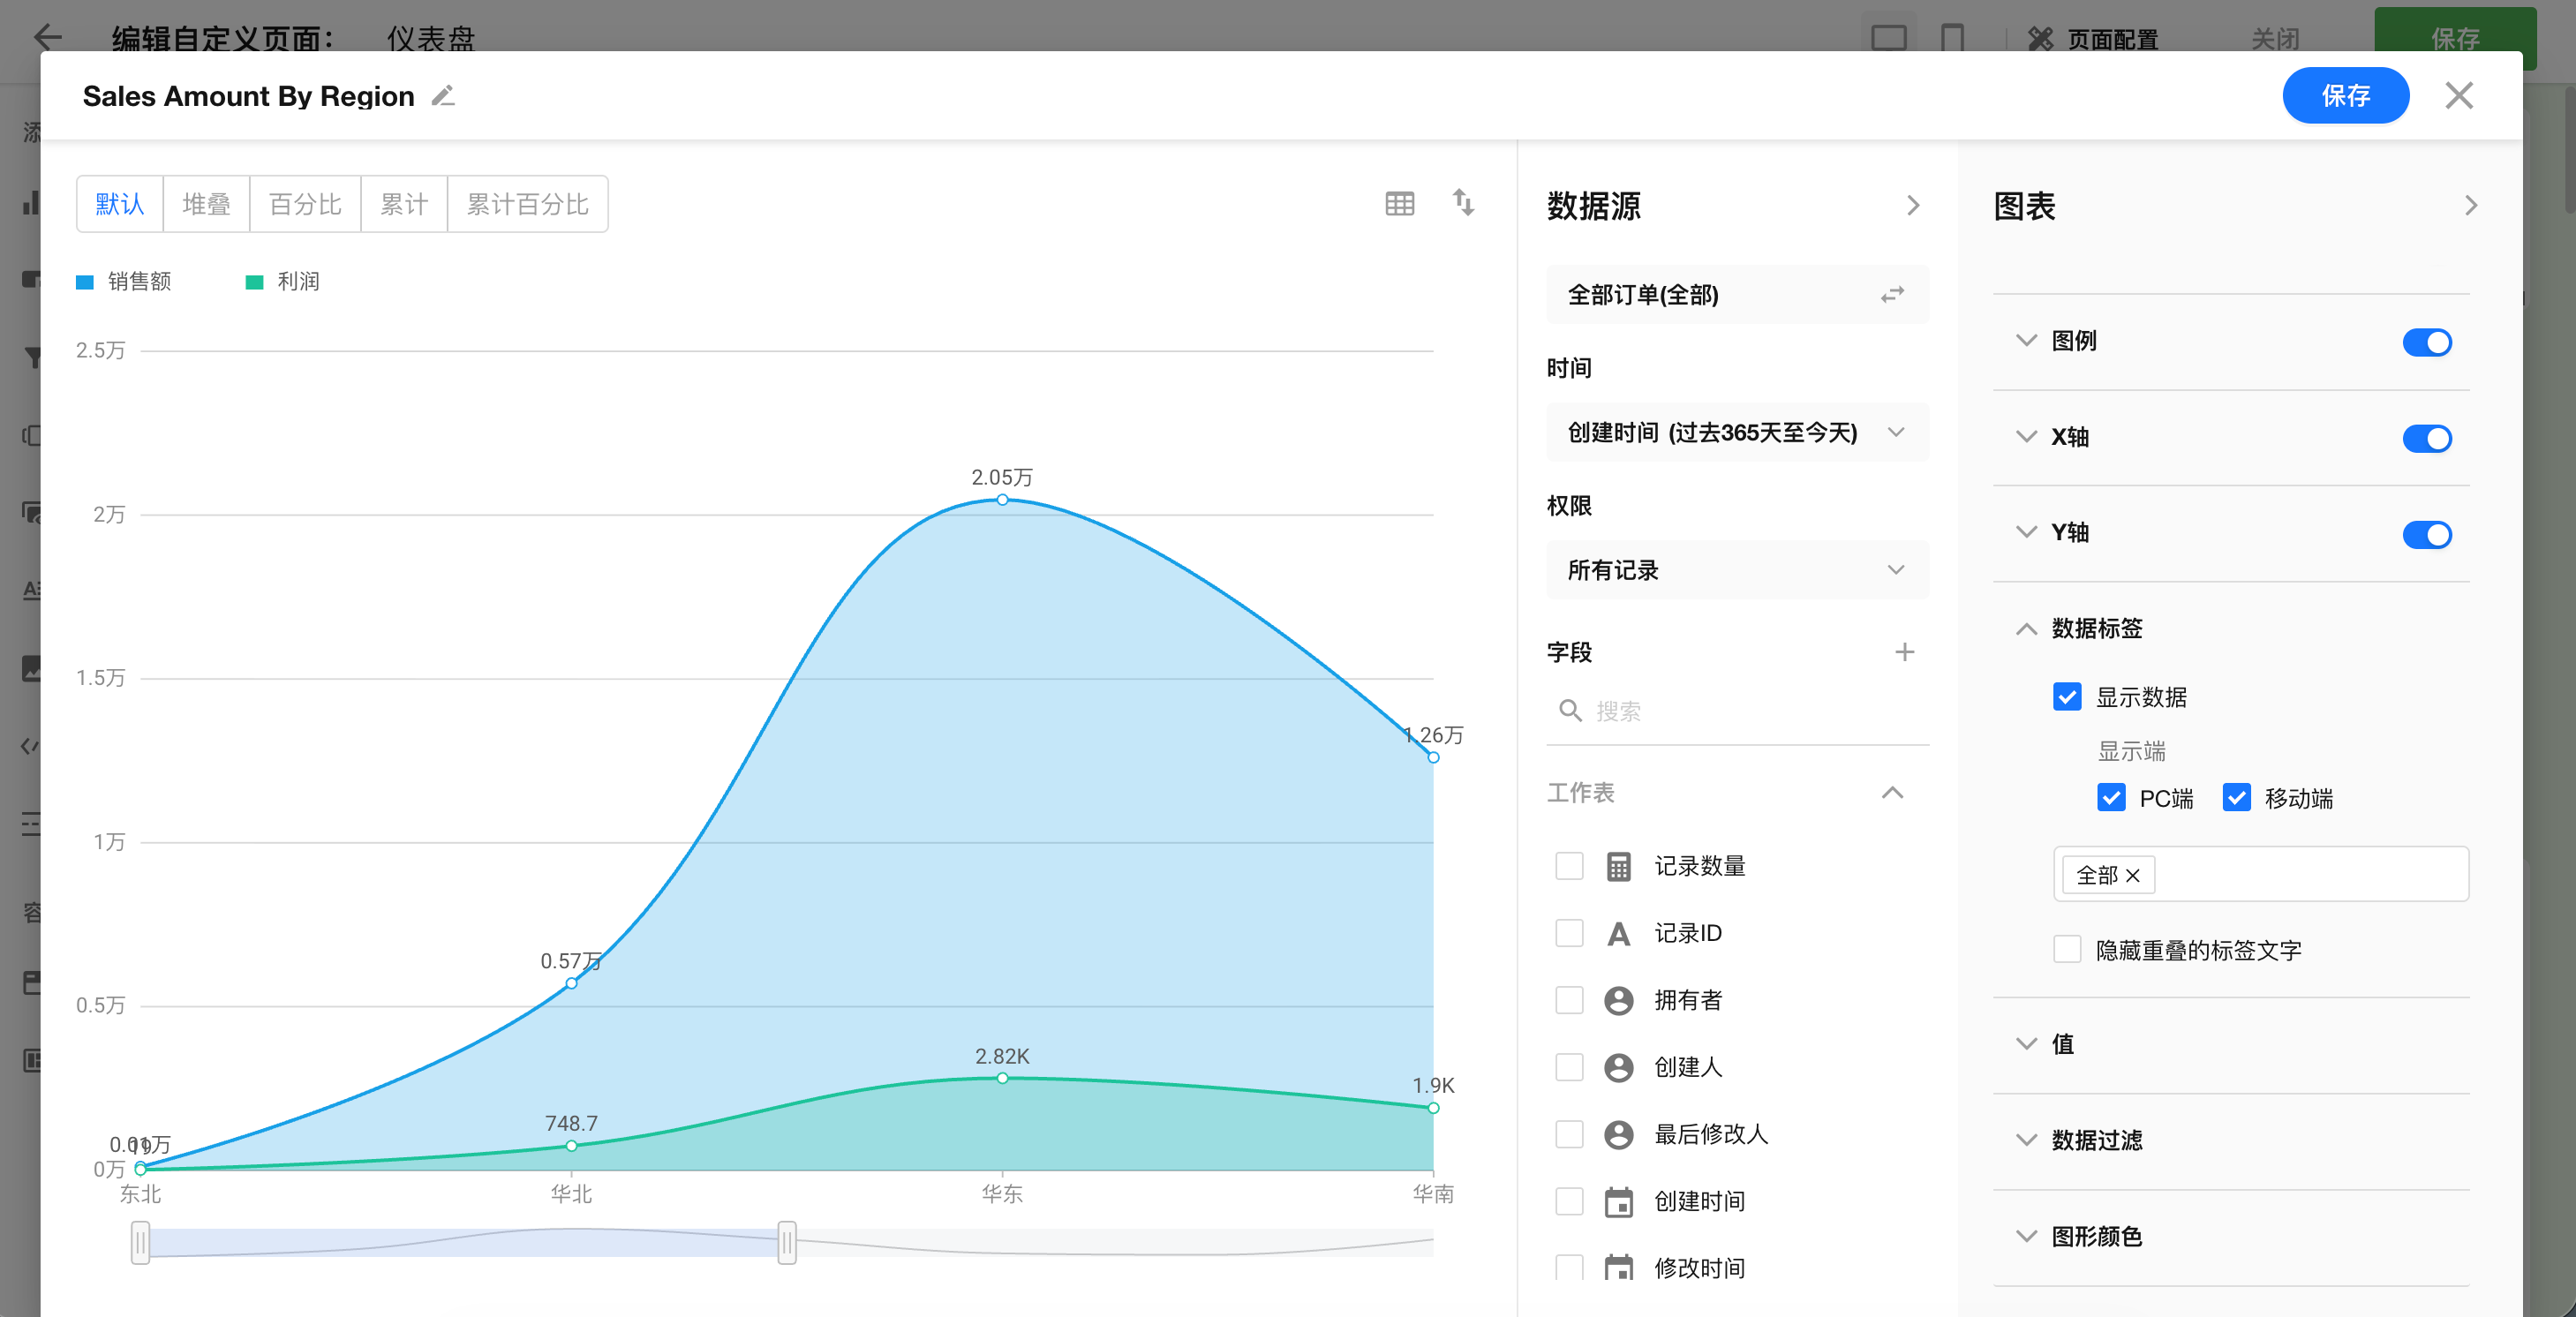Click the 全部订单(全部) data source
Viewport: 2576px width, 1317px height.
[1737, 295]
